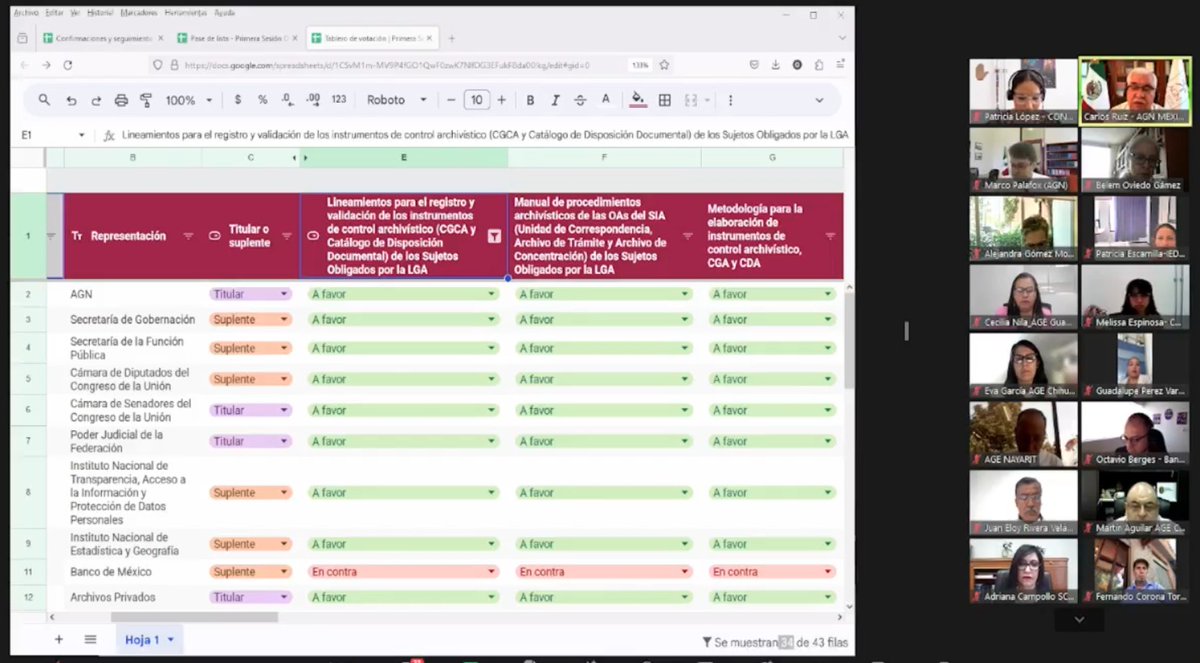
Task: Click the browser downloads icon
Action: 775,65
